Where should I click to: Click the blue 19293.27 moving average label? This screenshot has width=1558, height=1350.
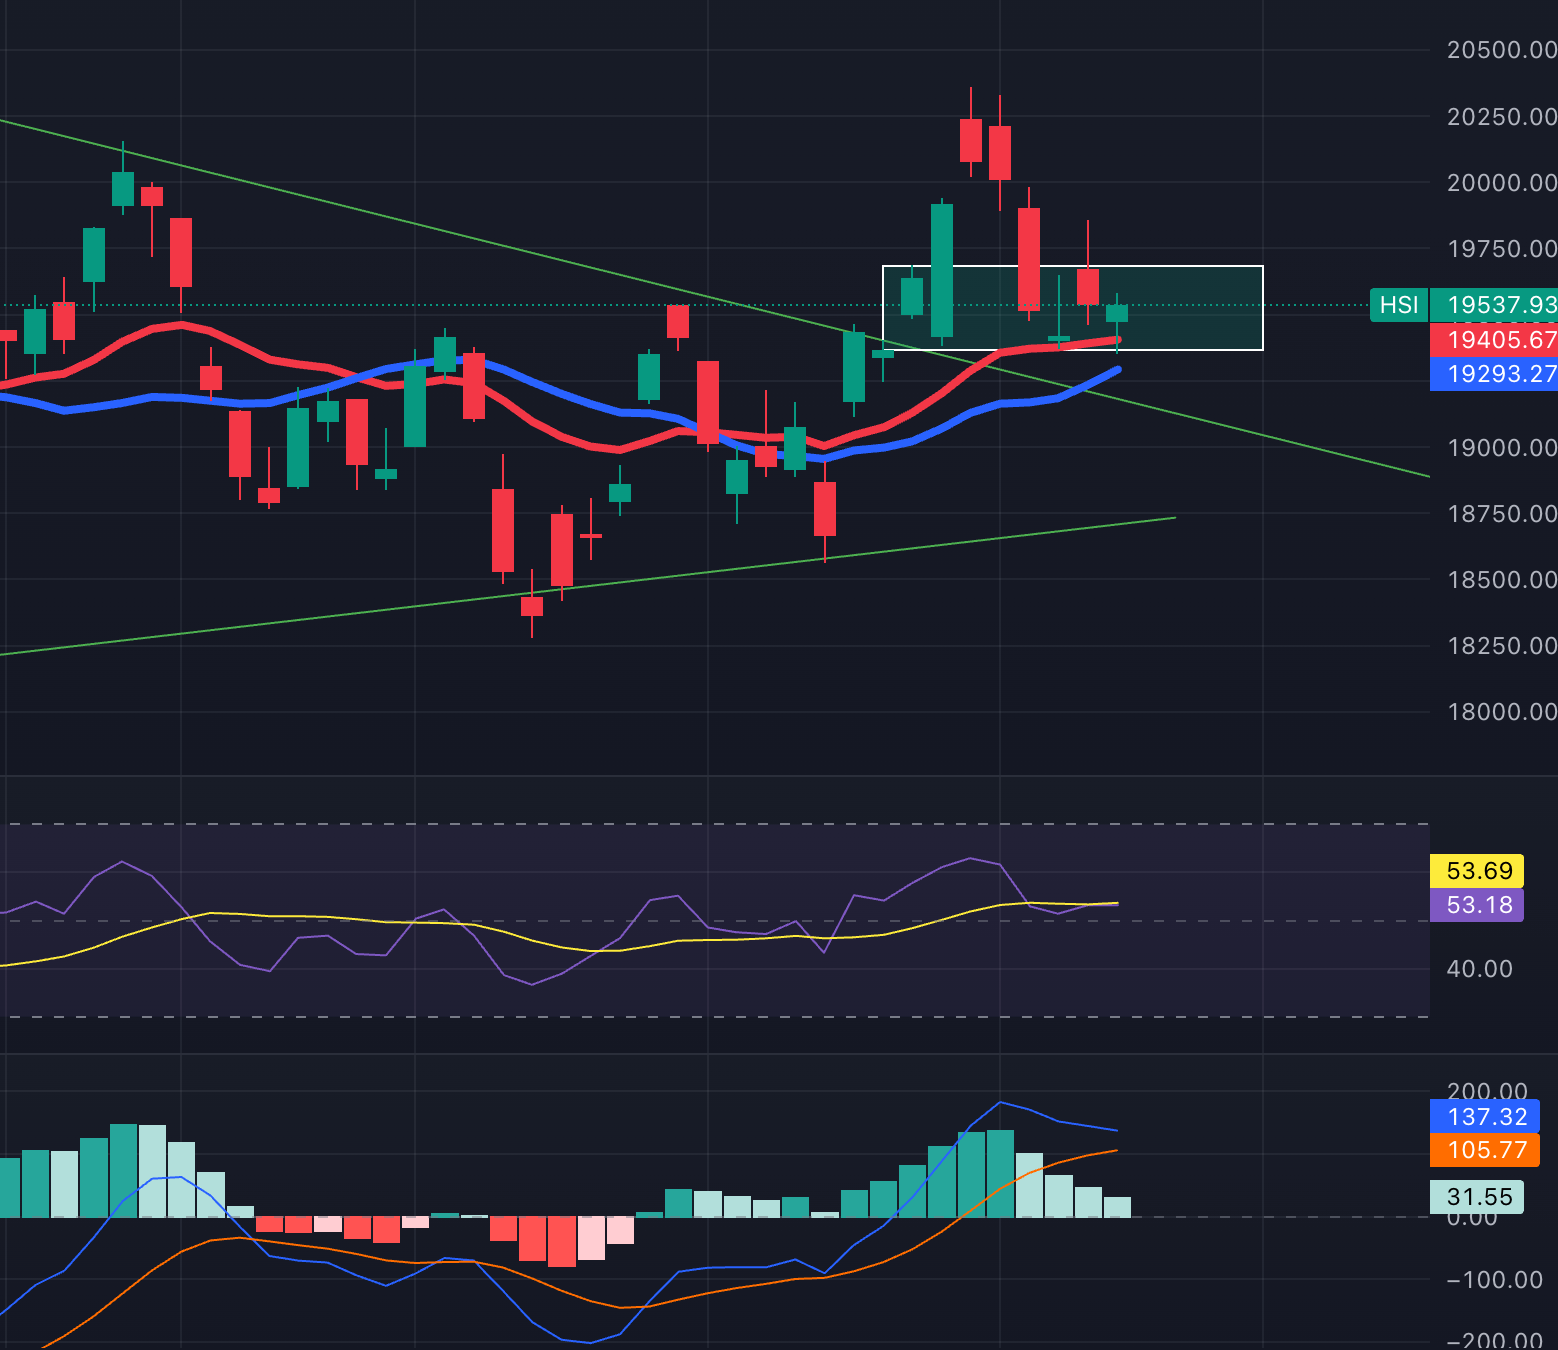click(1494, 374)
